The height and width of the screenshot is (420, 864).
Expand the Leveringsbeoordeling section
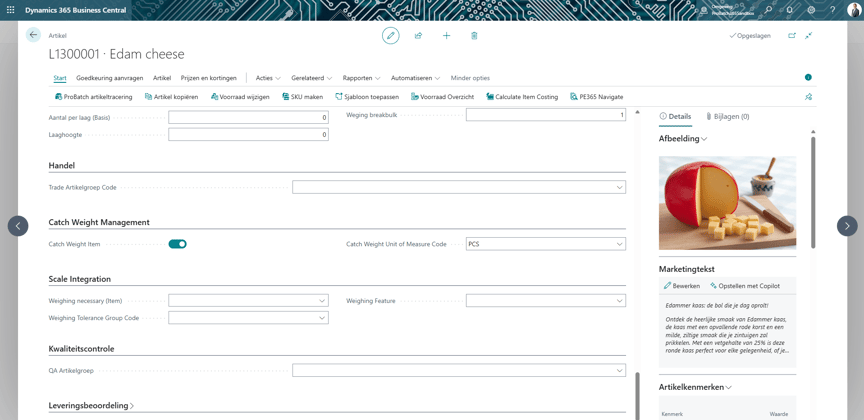click(91, 406)
